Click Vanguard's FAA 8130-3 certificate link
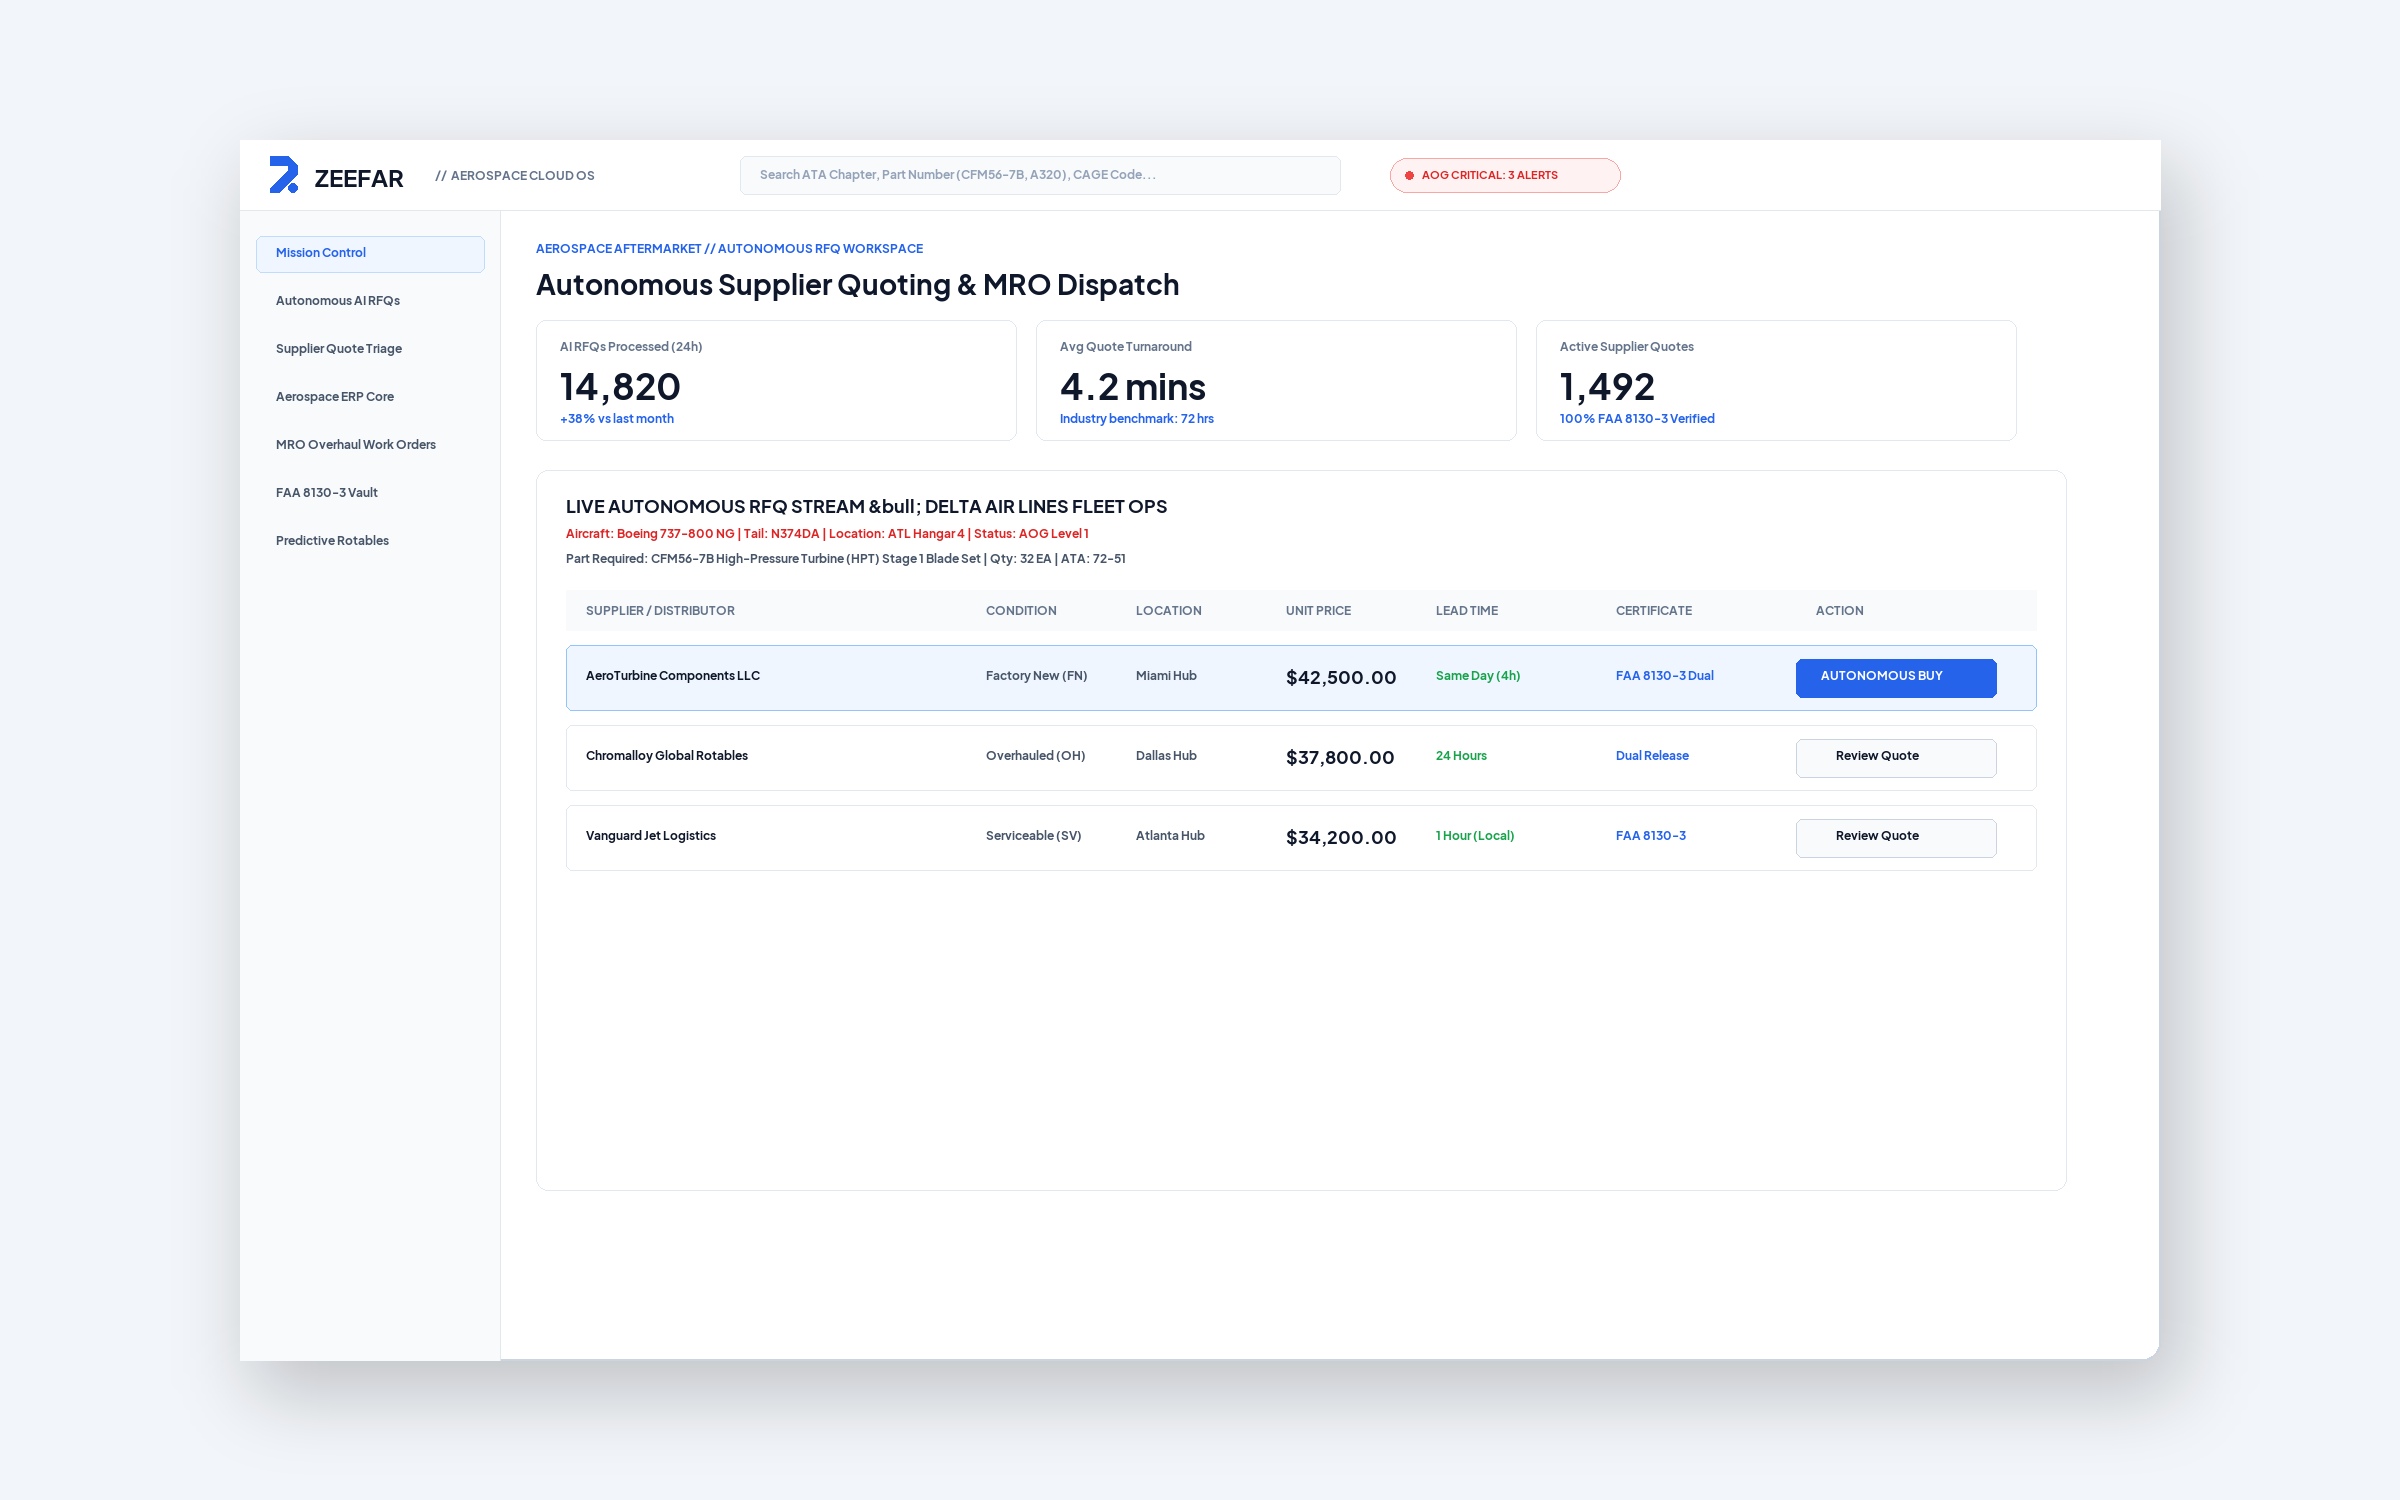This screenshot has height=1500, width=2400. tap(1651, 836)
